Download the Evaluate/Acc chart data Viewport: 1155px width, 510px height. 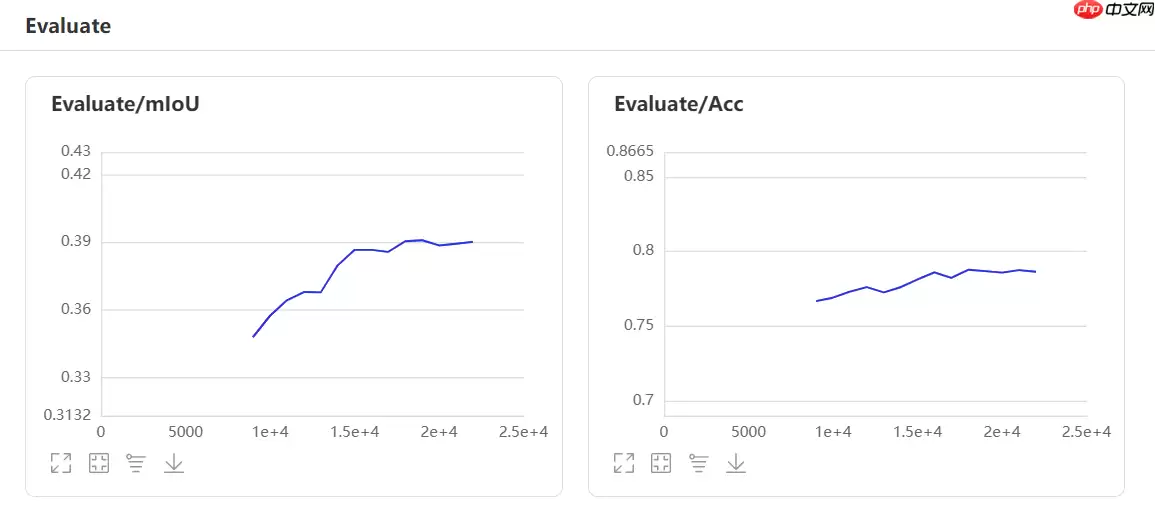click(737, 462)
